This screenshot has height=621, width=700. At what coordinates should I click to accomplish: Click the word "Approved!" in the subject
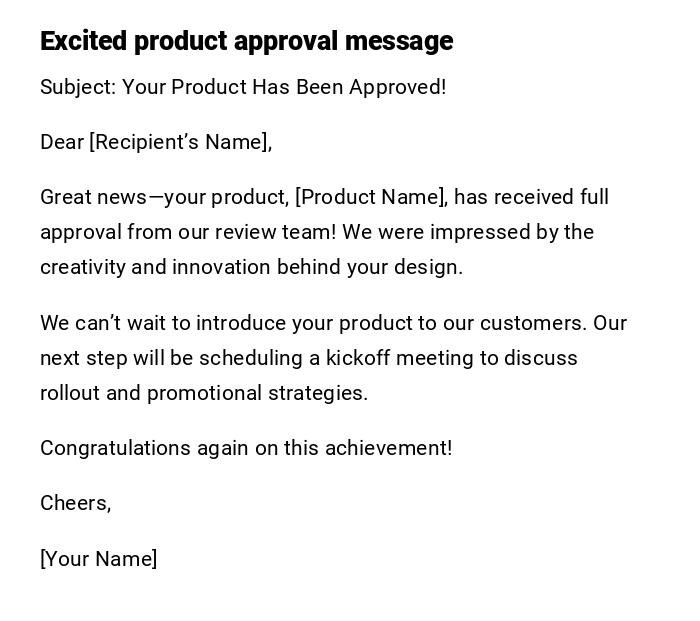pos(399,87)
